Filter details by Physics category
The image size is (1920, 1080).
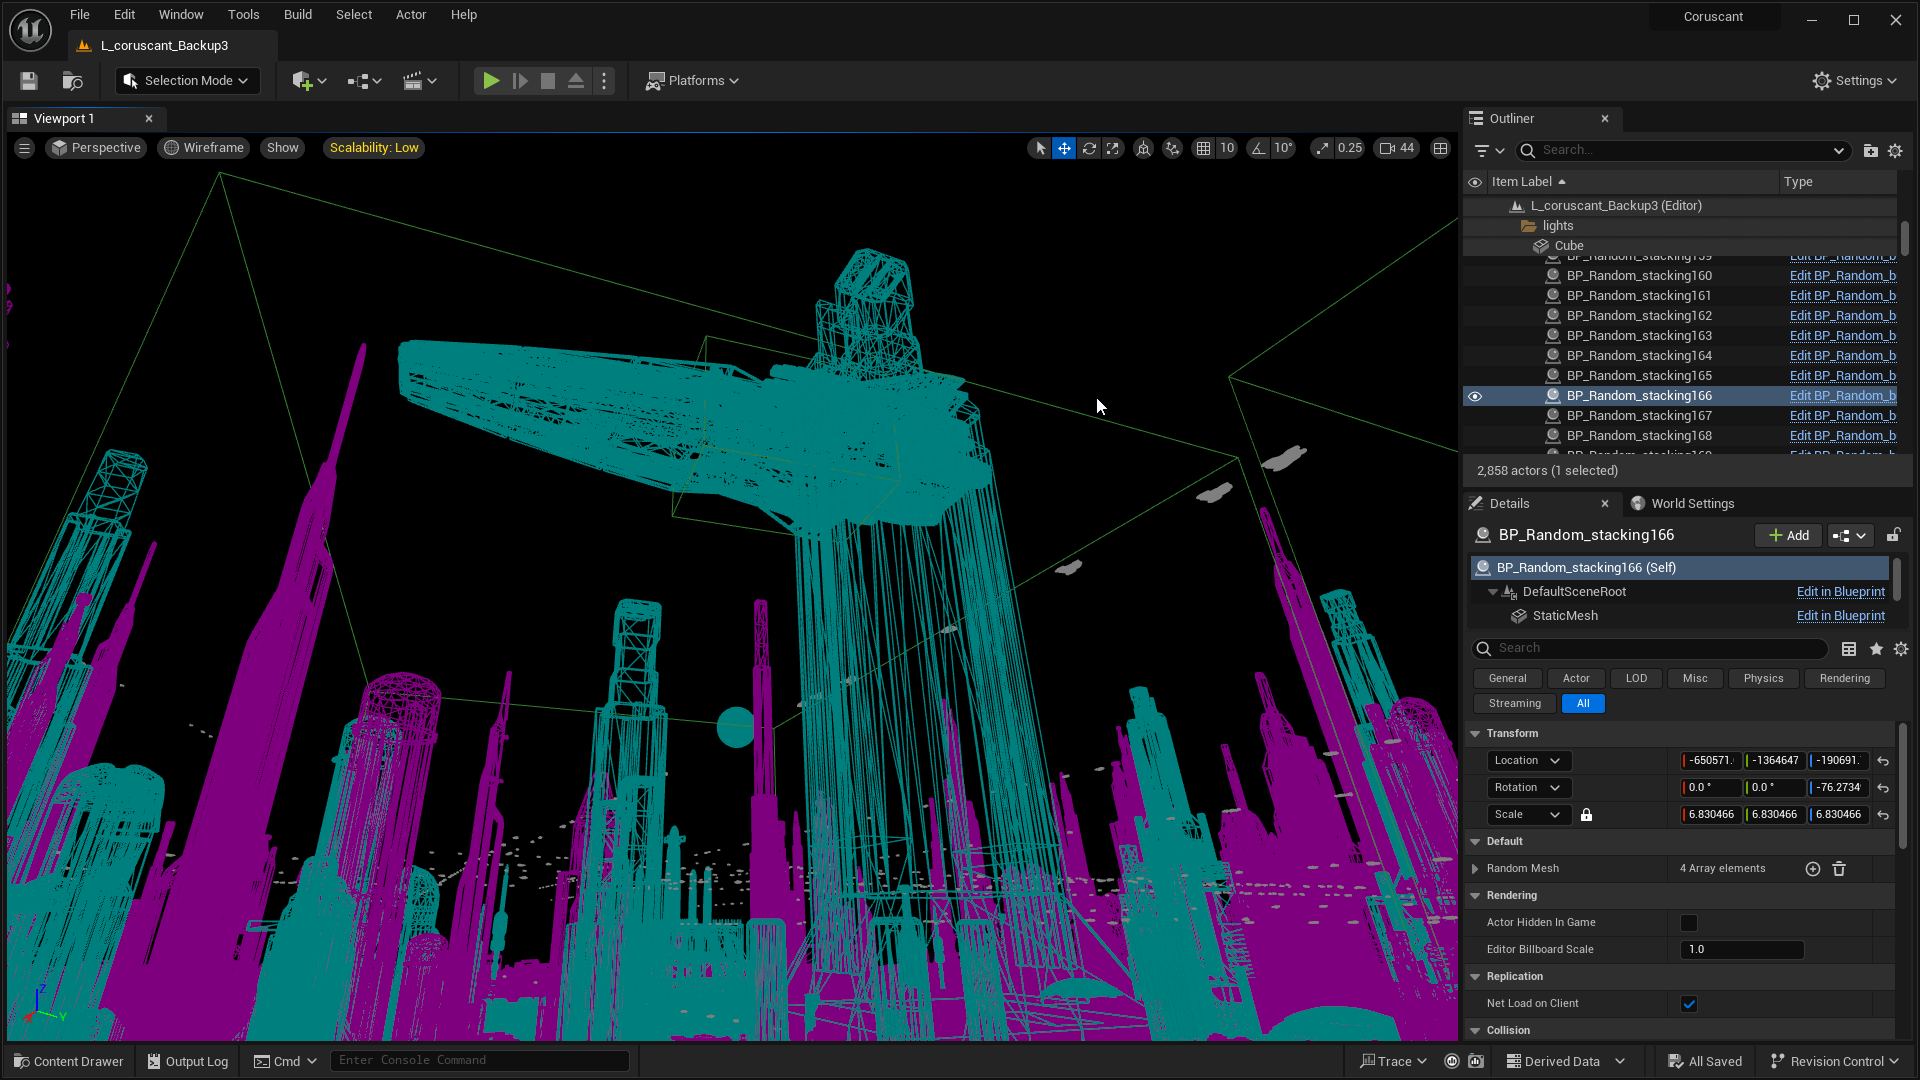pyautogui.click(x=1763, y=679)
